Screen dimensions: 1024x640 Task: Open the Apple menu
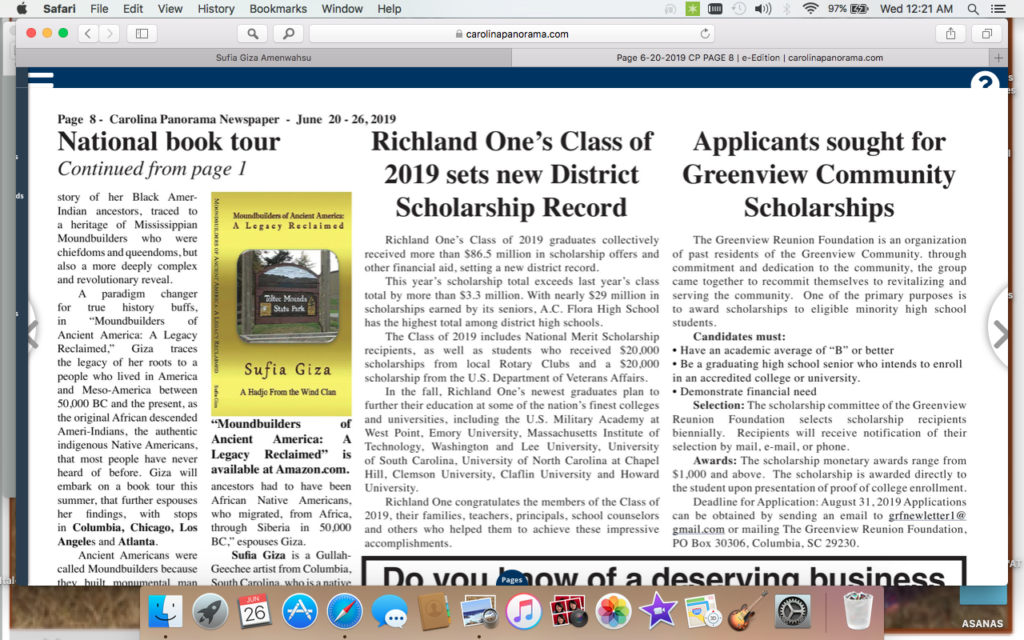tap(22, 9)
